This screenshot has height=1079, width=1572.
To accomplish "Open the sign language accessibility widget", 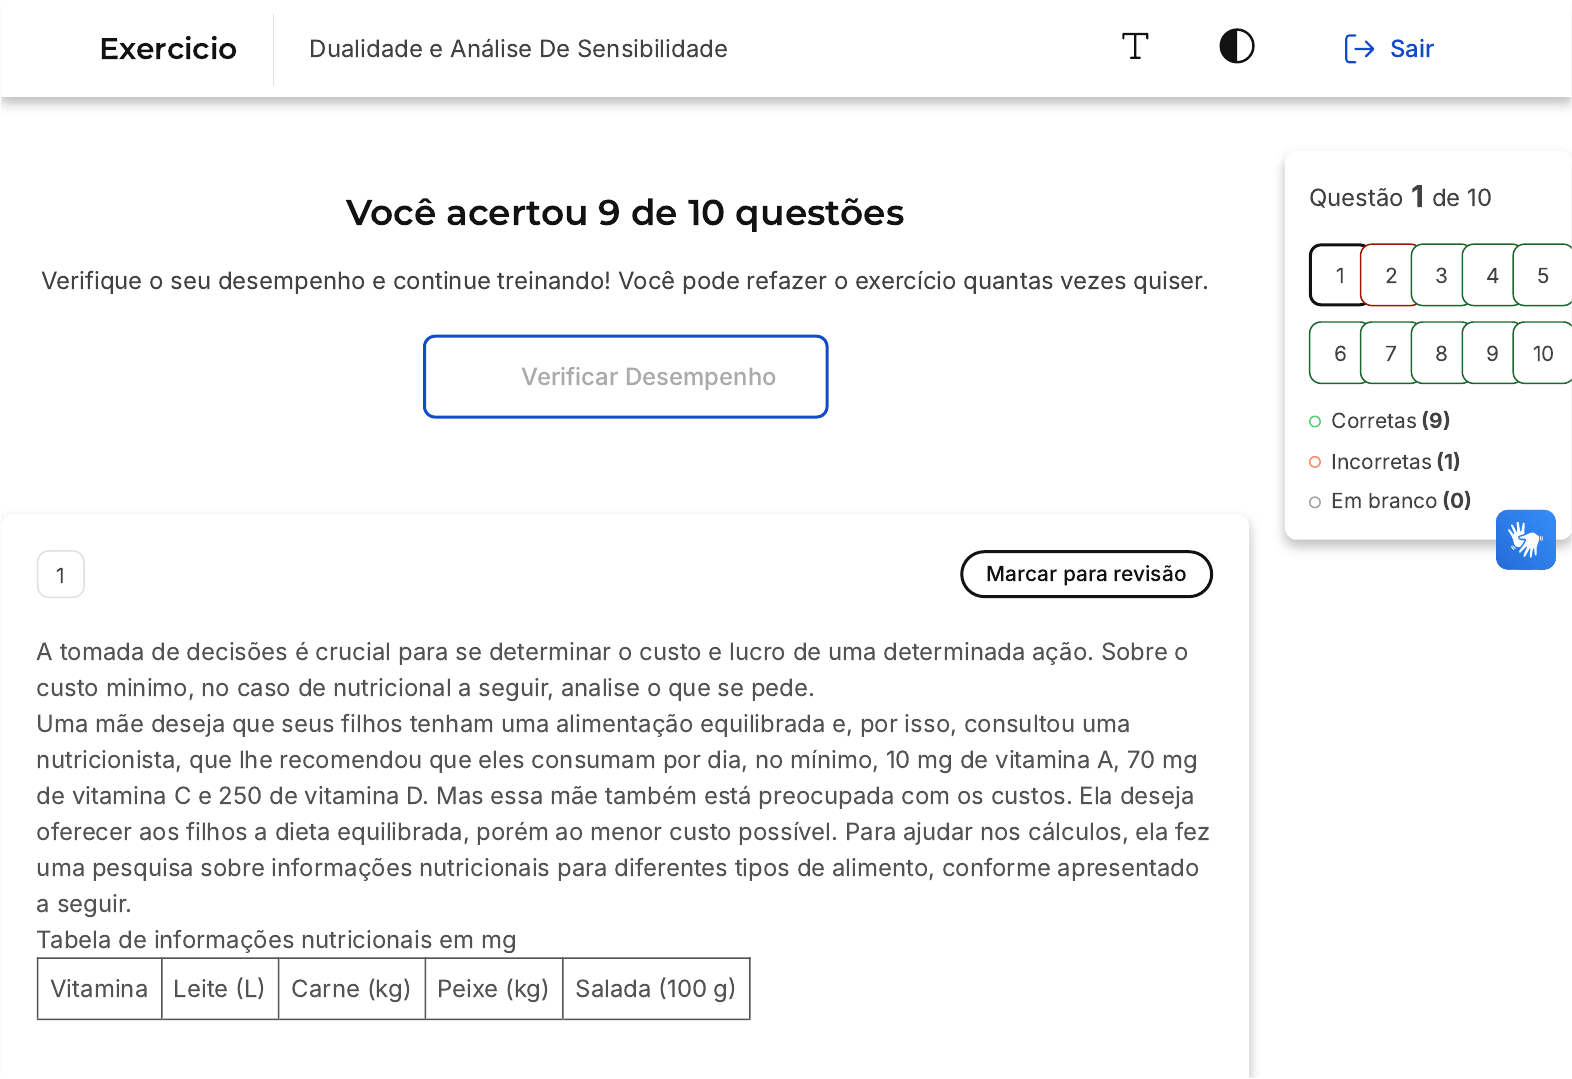I will tap(1525, 540).
